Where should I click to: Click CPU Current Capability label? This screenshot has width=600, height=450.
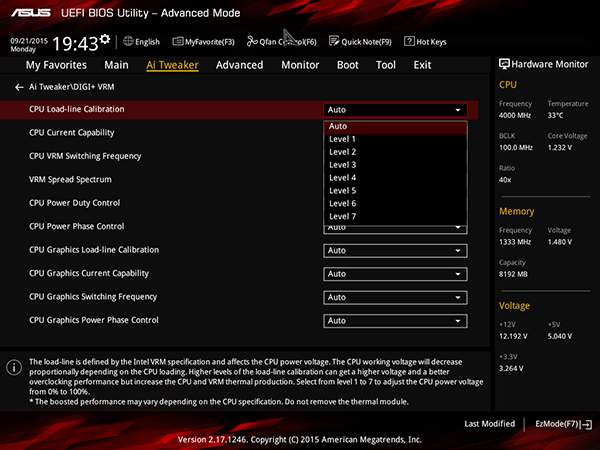72,133
